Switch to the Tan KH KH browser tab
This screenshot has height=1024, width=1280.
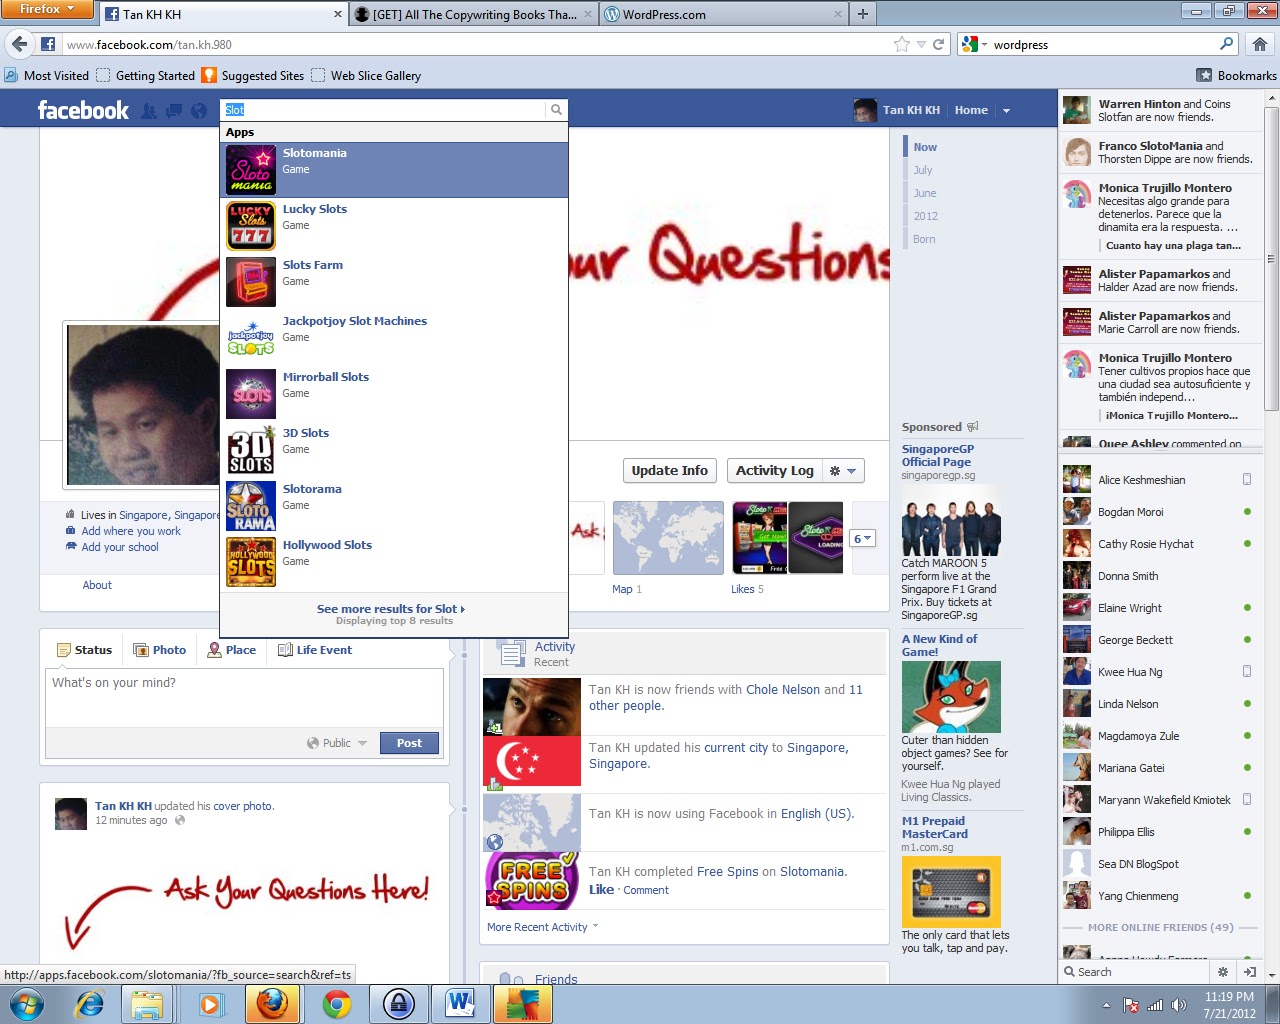tap(223, 14)
